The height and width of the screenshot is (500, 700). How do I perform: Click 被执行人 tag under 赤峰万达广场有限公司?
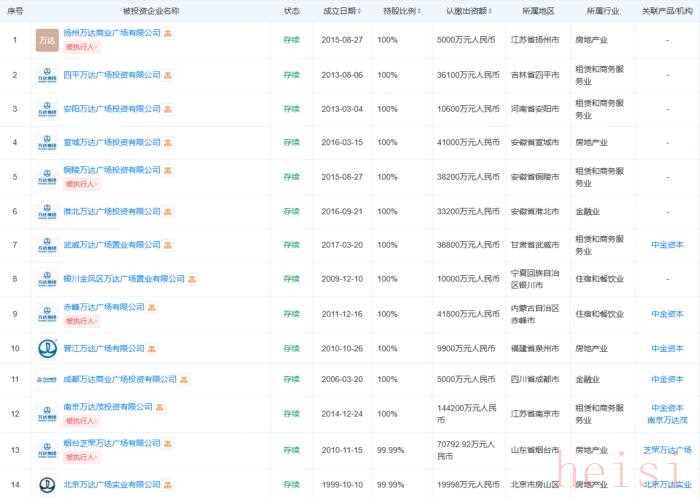[81, 321]
